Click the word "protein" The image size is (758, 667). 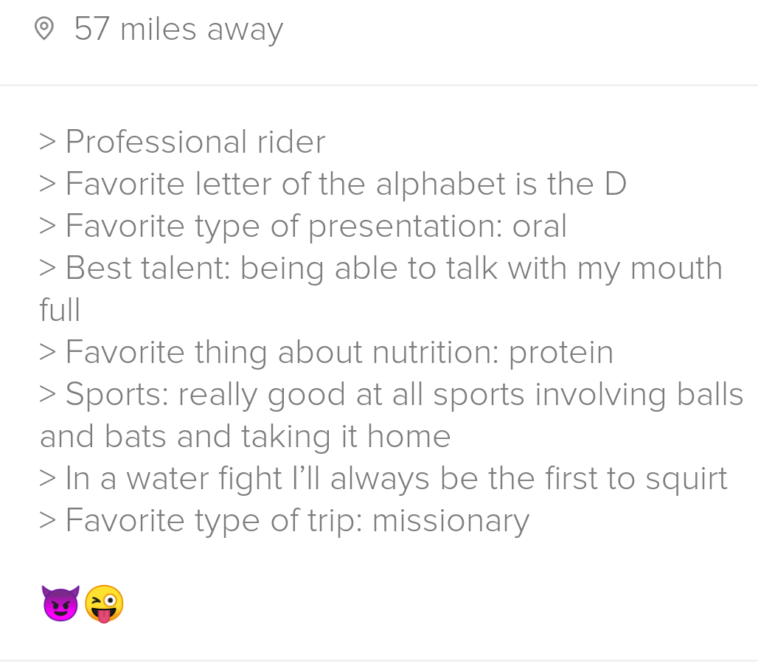(561, 352)
